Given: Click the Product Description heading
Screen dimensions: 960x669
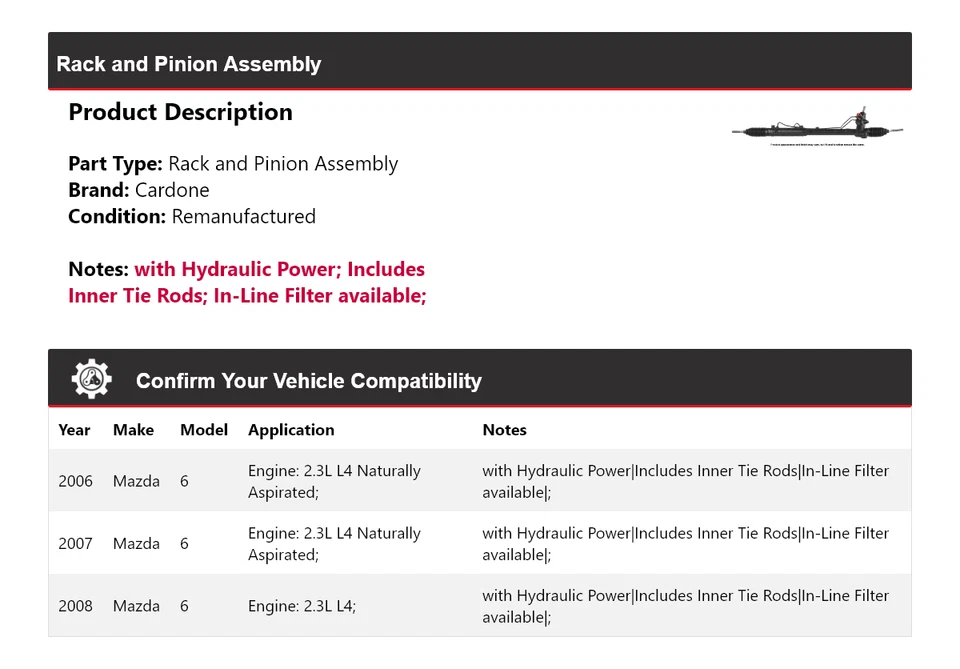Looking at the screenshot, I should point(180,112).
